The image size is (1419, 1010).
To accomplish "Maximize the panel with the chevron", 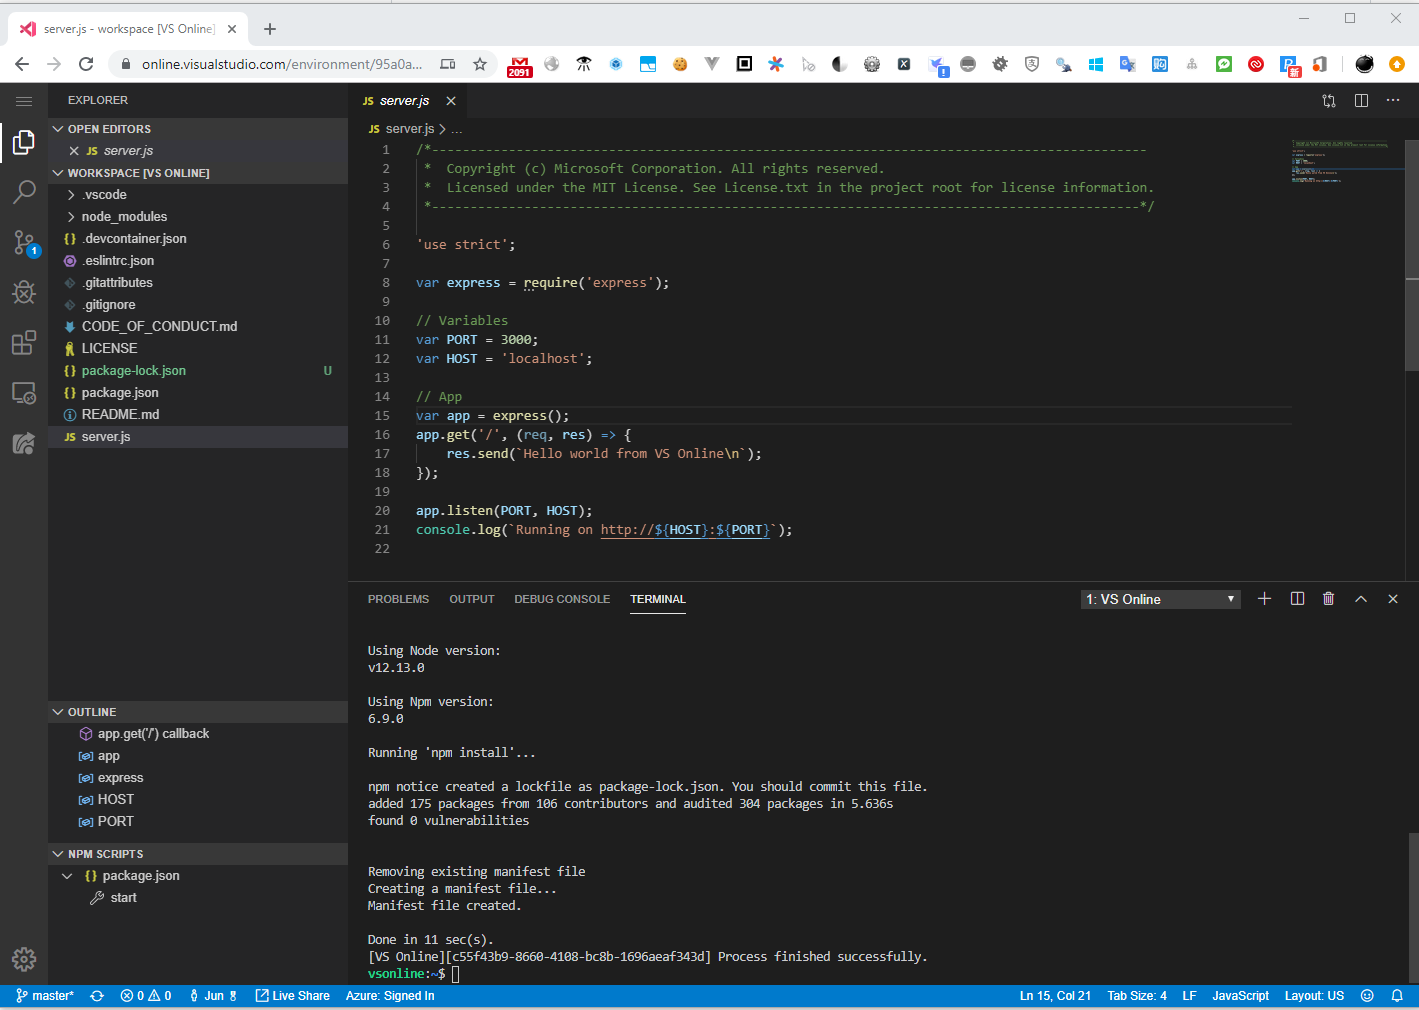I will point(1361,598).
